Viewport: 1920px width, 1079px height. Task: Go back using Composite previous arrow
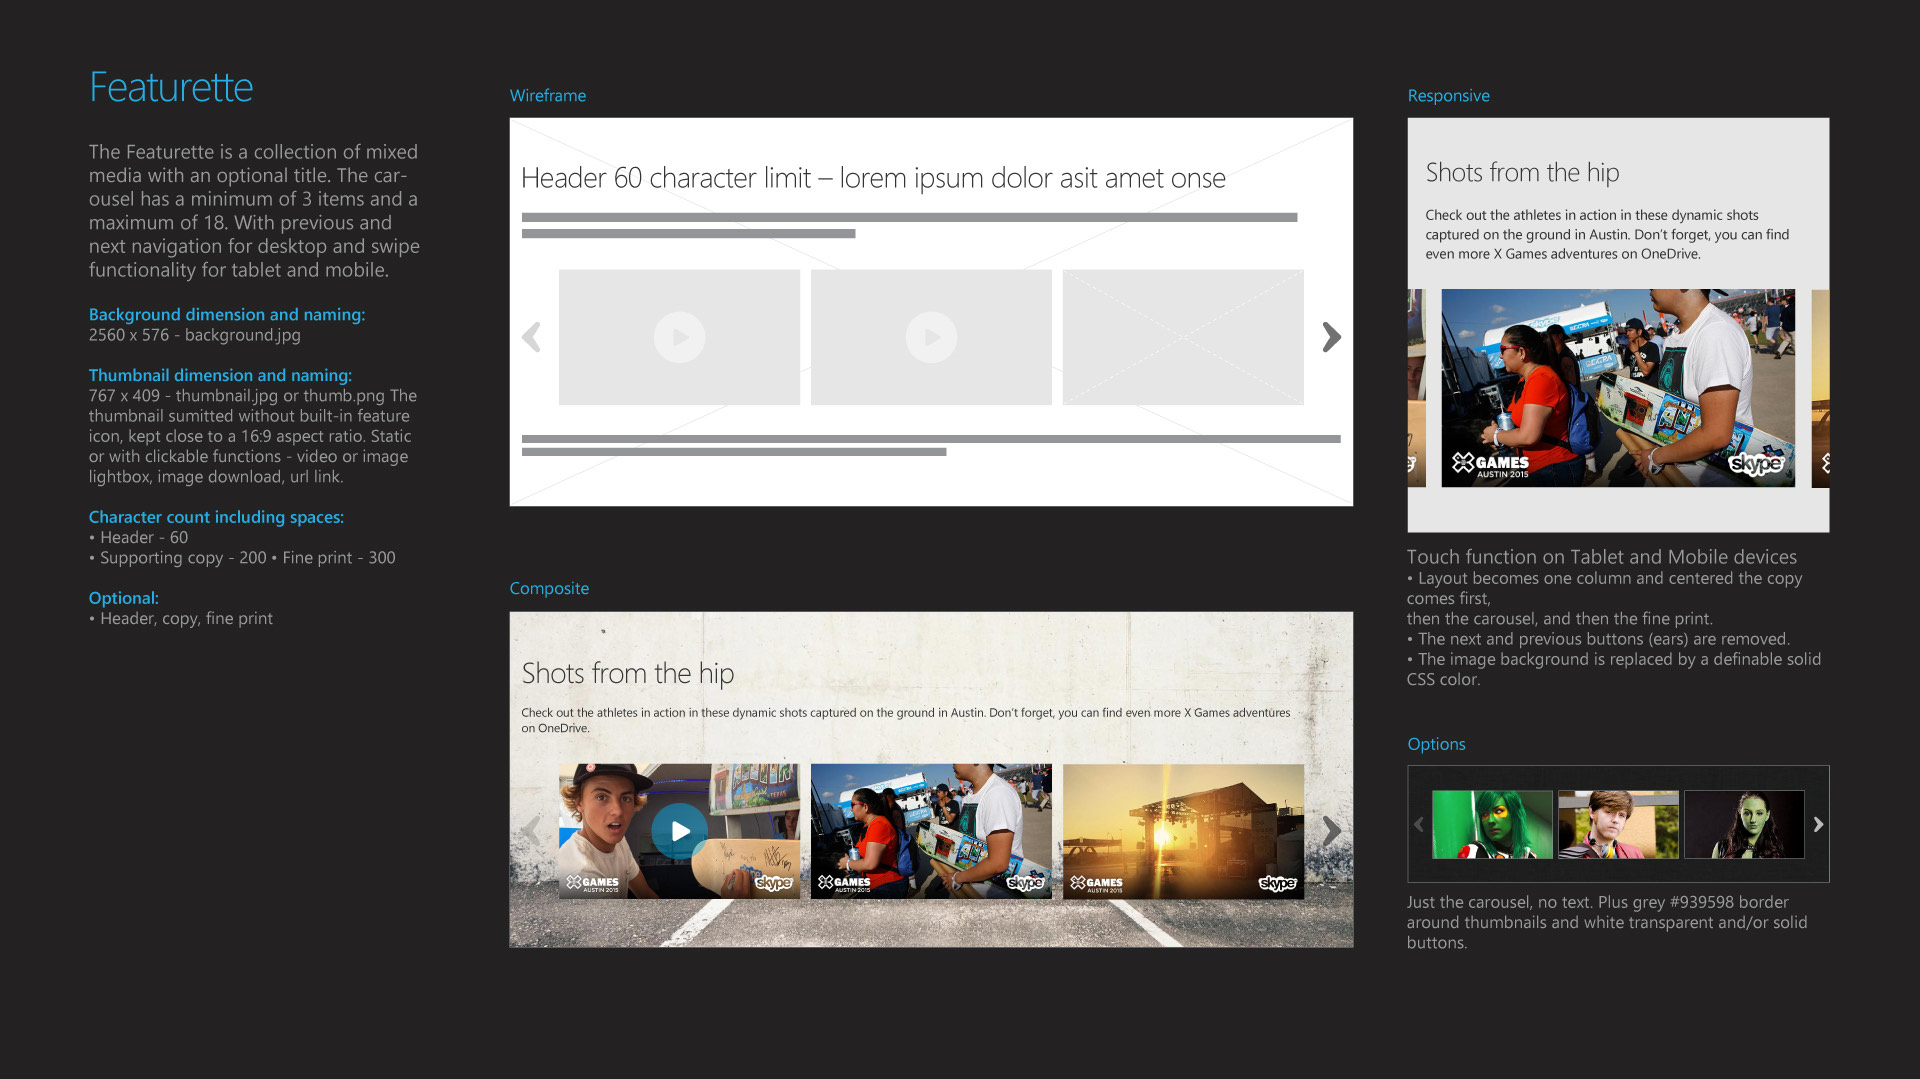click(x=531, y=830)
